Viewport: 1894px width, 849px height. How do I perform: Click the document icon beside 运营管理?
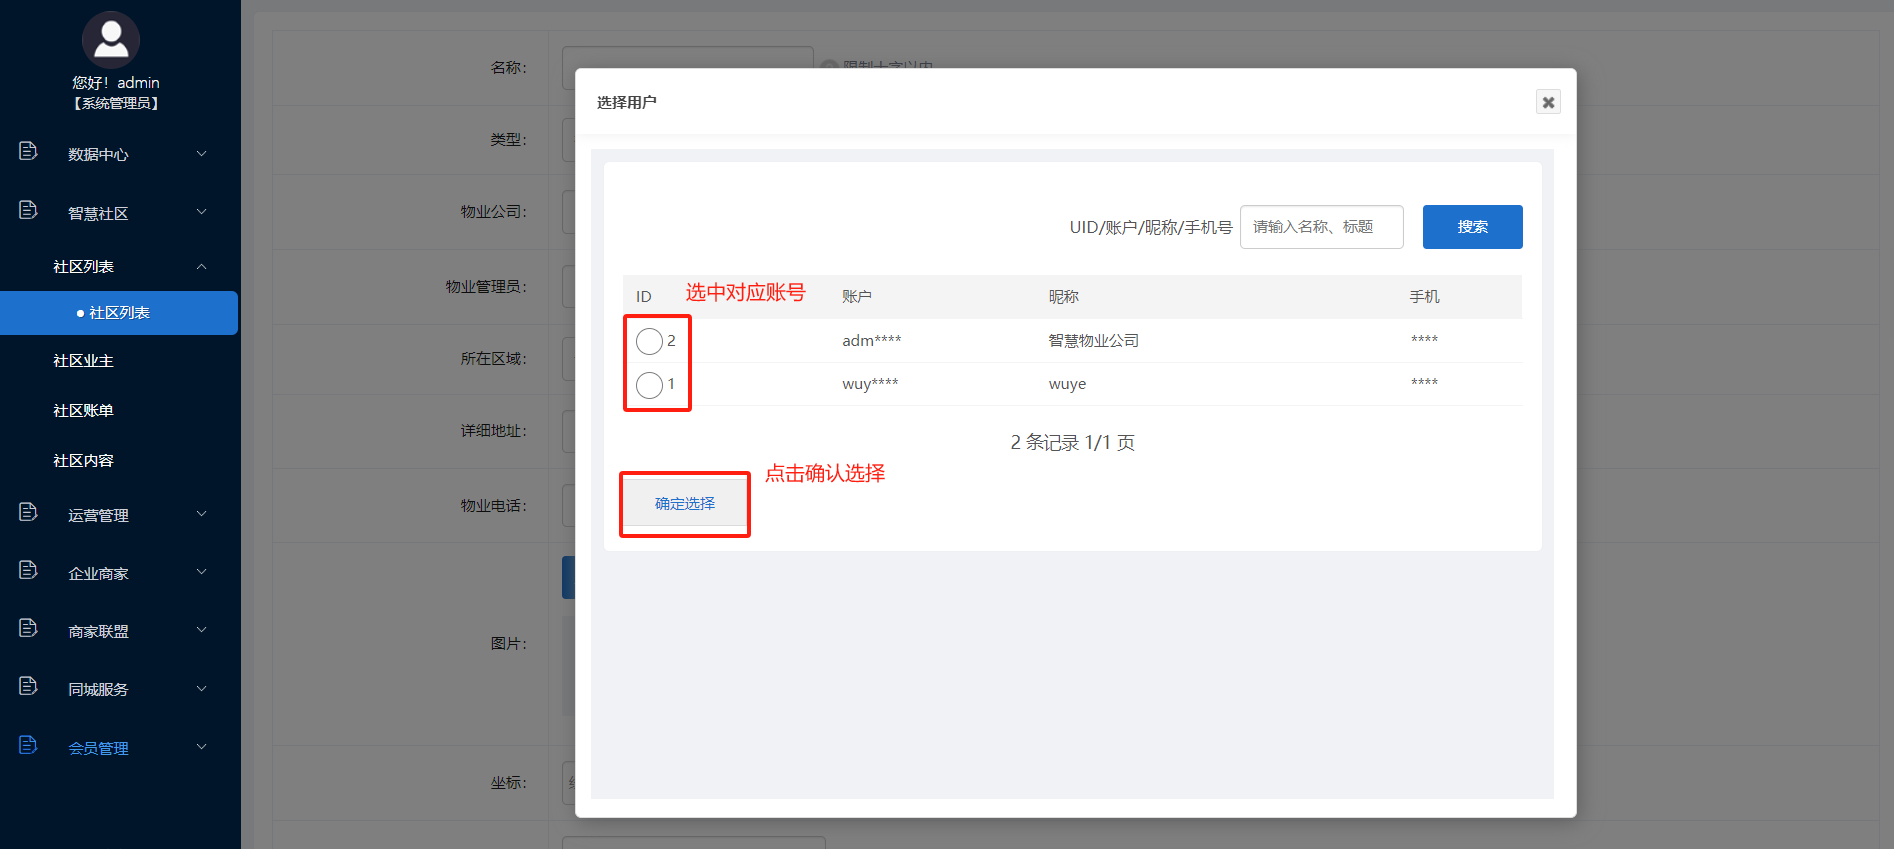(28, 512)
